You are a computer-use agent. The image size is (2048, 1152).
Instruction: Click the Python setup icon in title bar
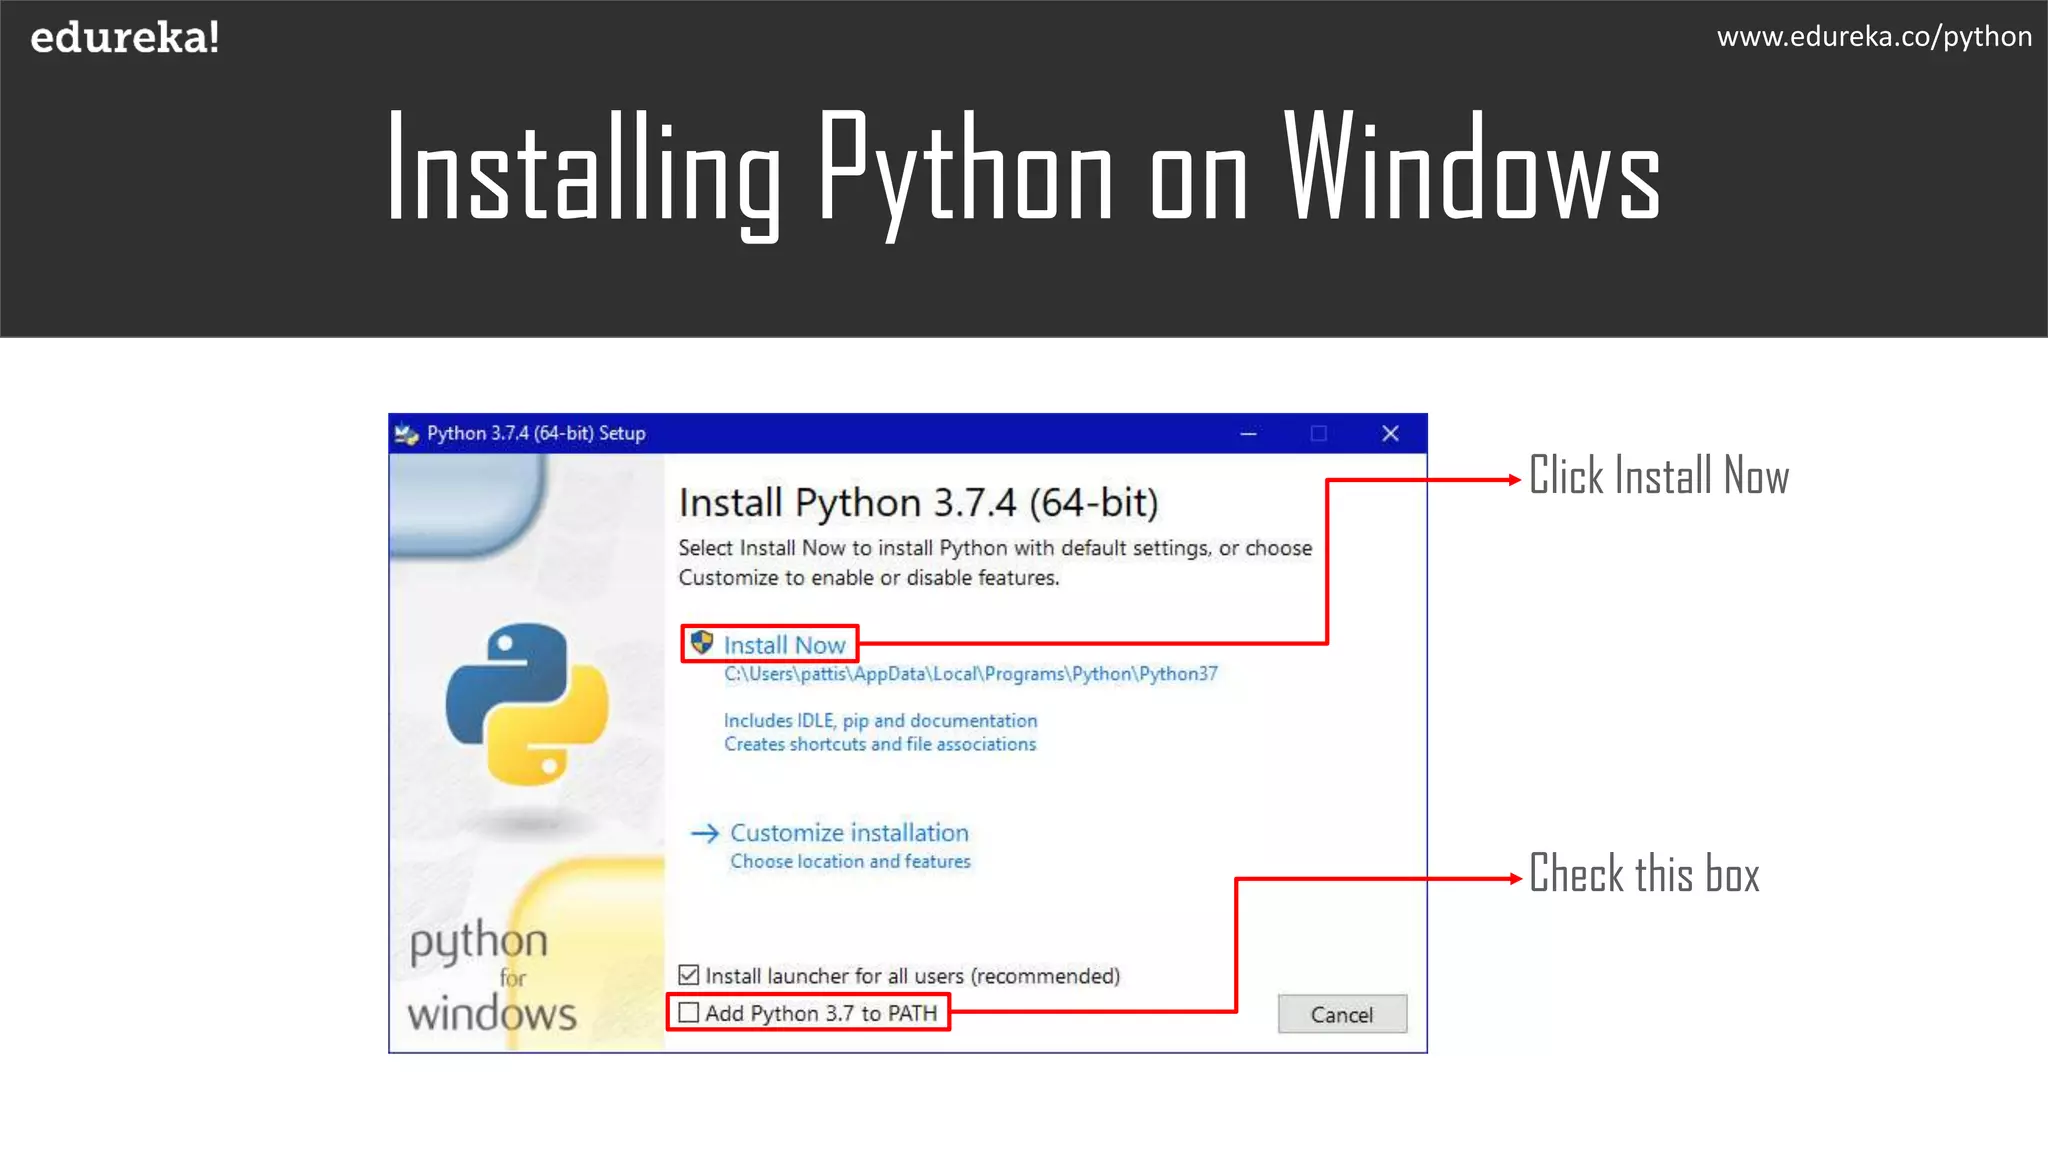coord(406,434)
